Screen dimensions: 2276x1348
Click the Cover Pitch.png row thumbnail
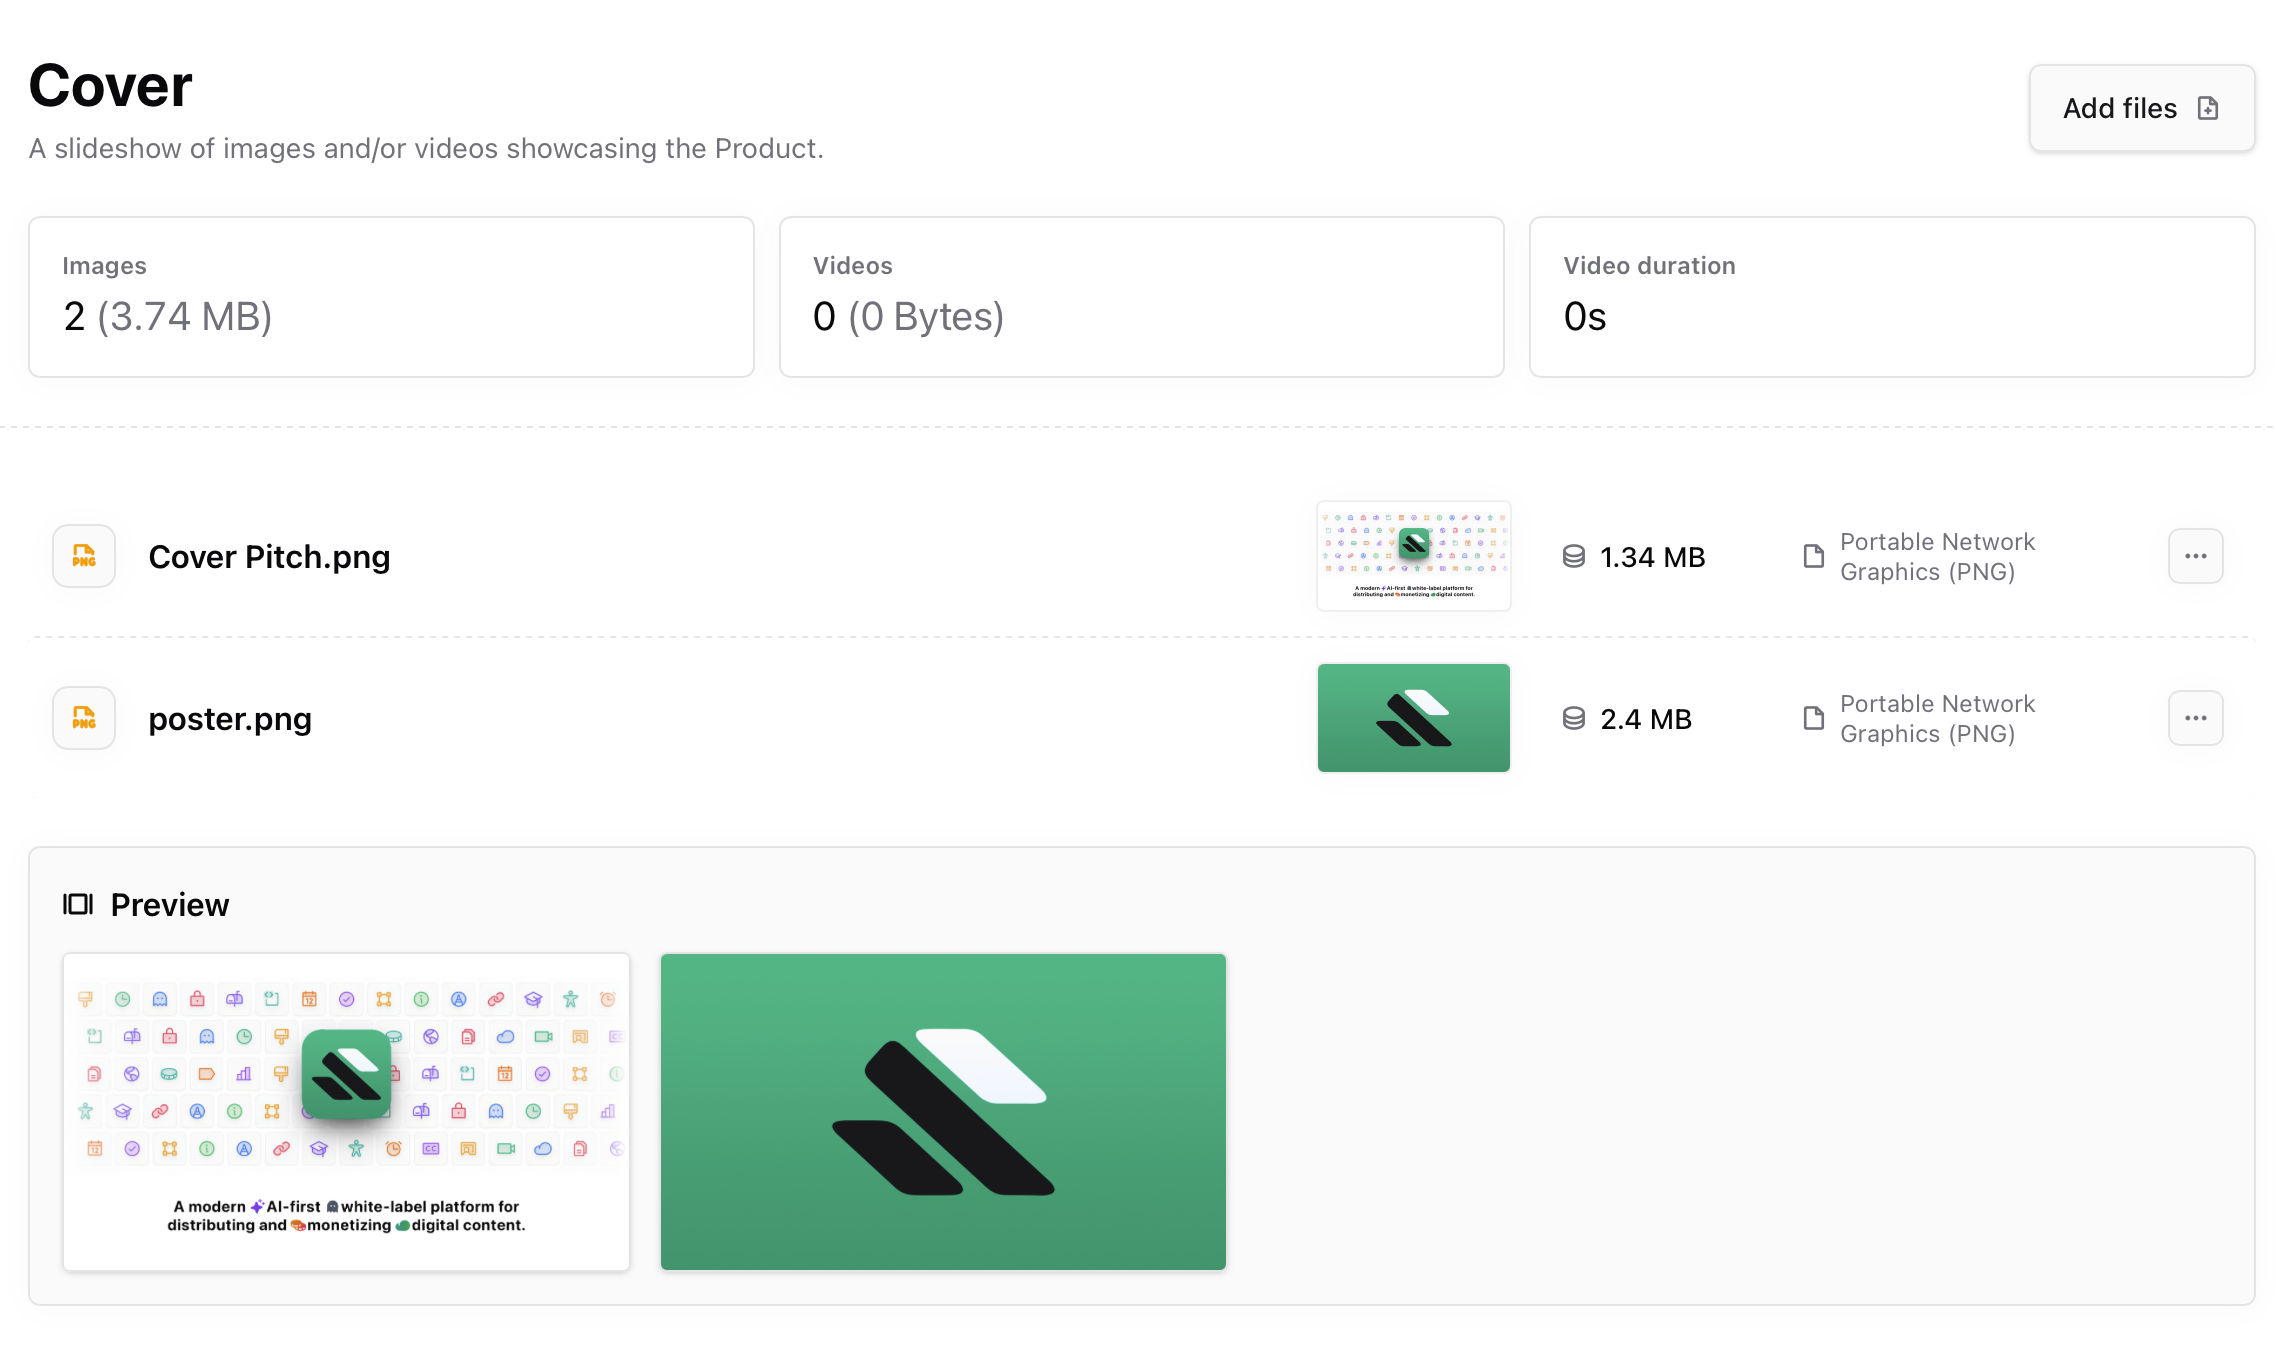click(1413, 556)
